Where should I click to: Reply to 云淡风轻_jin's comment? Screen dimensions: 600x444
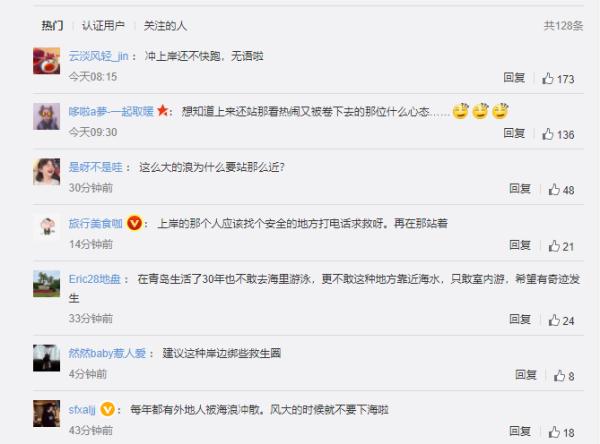coord(514,77)
